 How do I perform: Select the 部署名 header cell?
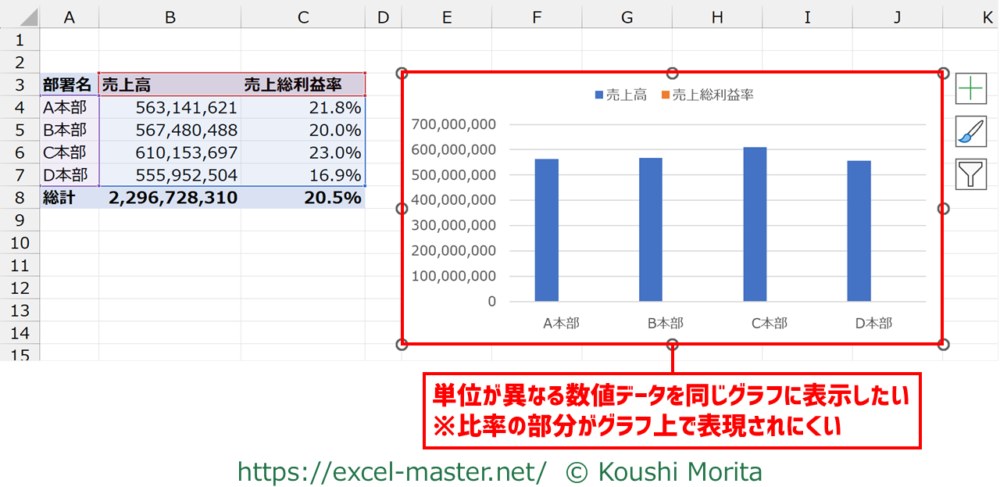(68, 85)
